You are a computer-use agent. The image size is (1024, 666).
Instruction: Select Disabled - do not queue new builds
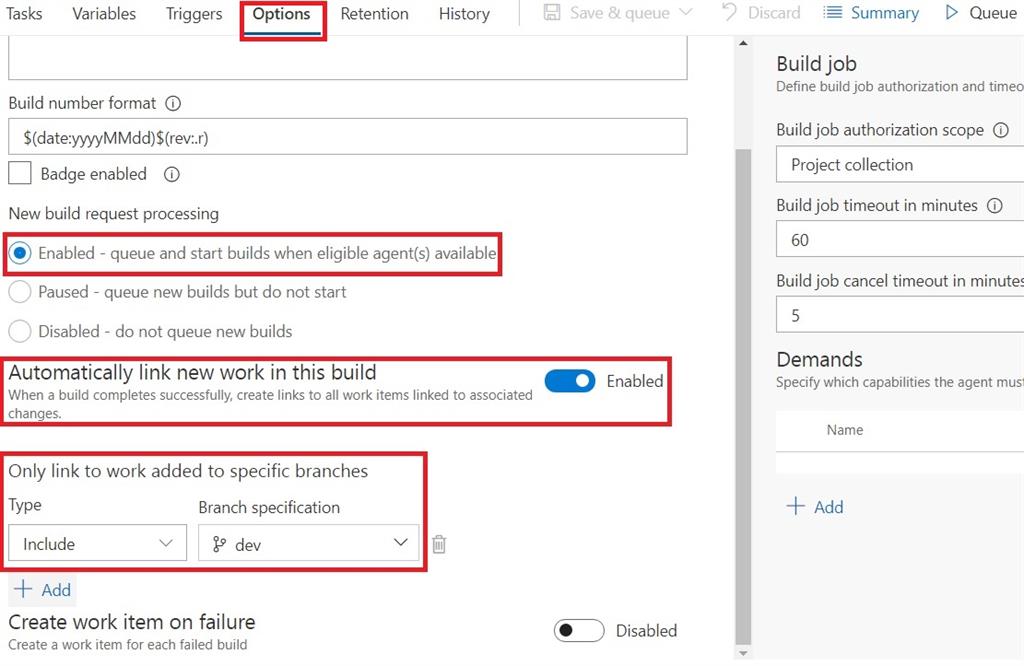(20, 331)
